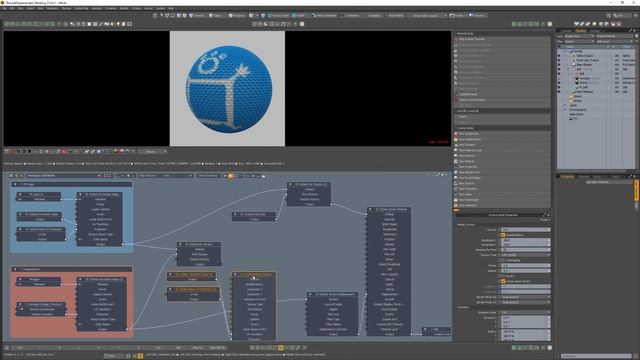The image size is (640, 360).
Task: Open gear icon below the texture properties panel
Action: pyautogui.click(x=550, y=348)
